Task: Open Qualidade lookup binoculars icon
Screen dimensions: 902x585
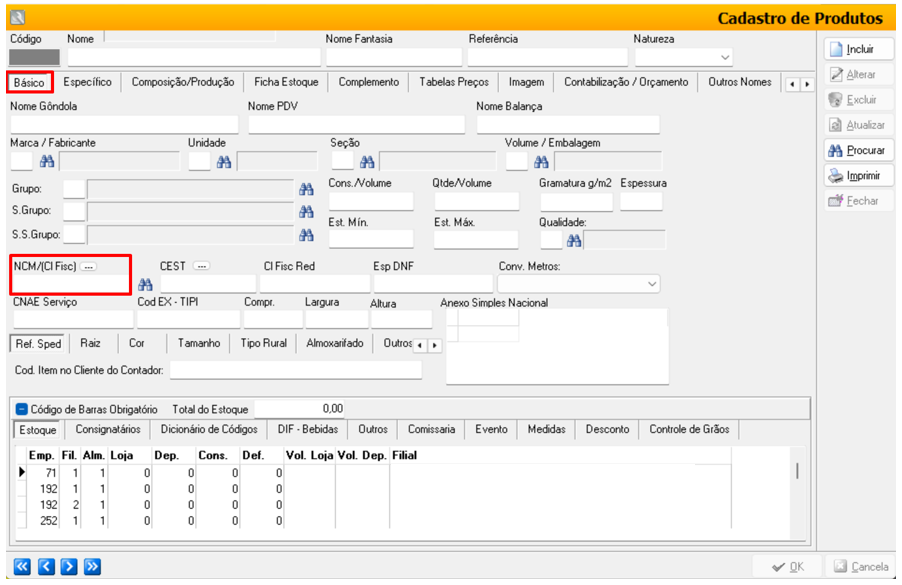Action: [573, 239]
